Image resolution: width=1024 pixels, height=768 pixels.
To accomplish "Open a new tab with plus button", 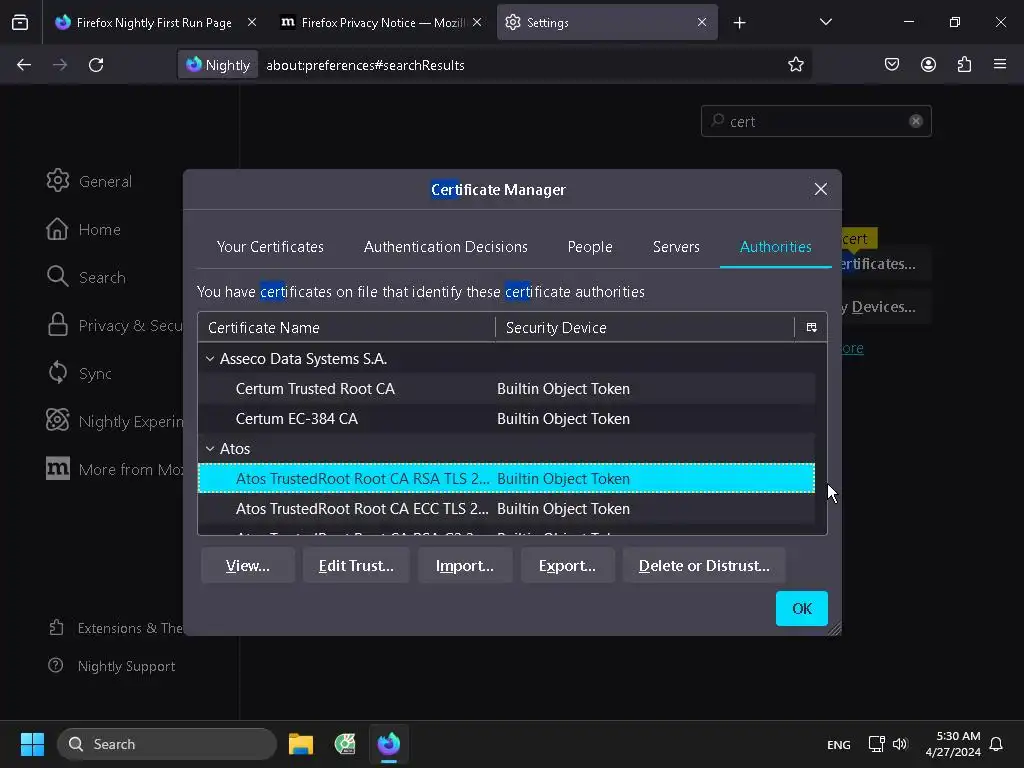I will coord(739,23).
